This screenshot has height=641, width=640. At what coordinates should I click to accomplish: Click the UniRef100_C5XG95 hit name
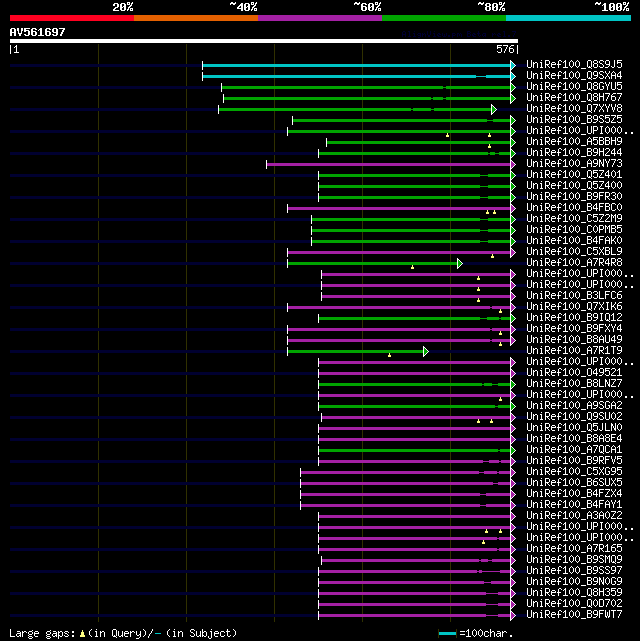pyautogui.click(x=574, y=472)
